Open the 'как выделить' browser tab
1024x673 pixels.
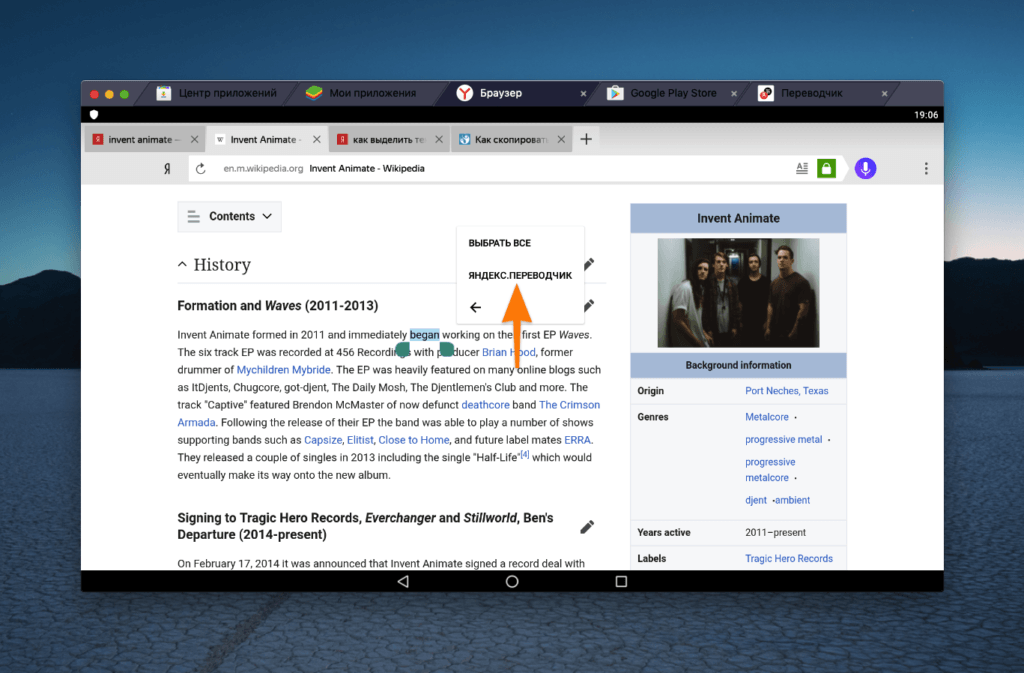pos(382,140)
